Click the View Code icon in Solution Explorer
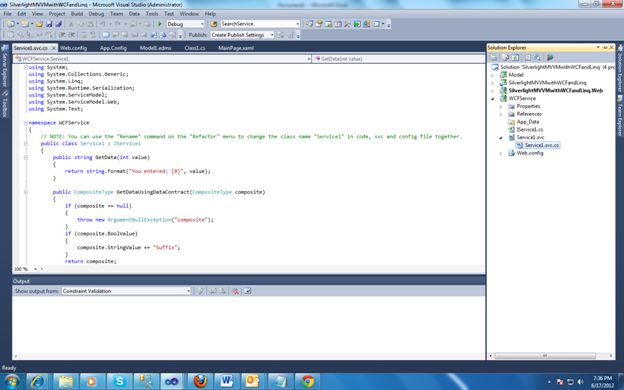The height and width of the screenshot is (390, 624). tap(528, 58)
